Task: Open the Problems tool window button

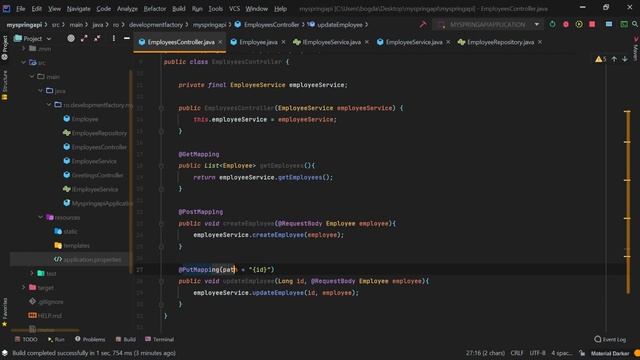Action: click(90, 339)
